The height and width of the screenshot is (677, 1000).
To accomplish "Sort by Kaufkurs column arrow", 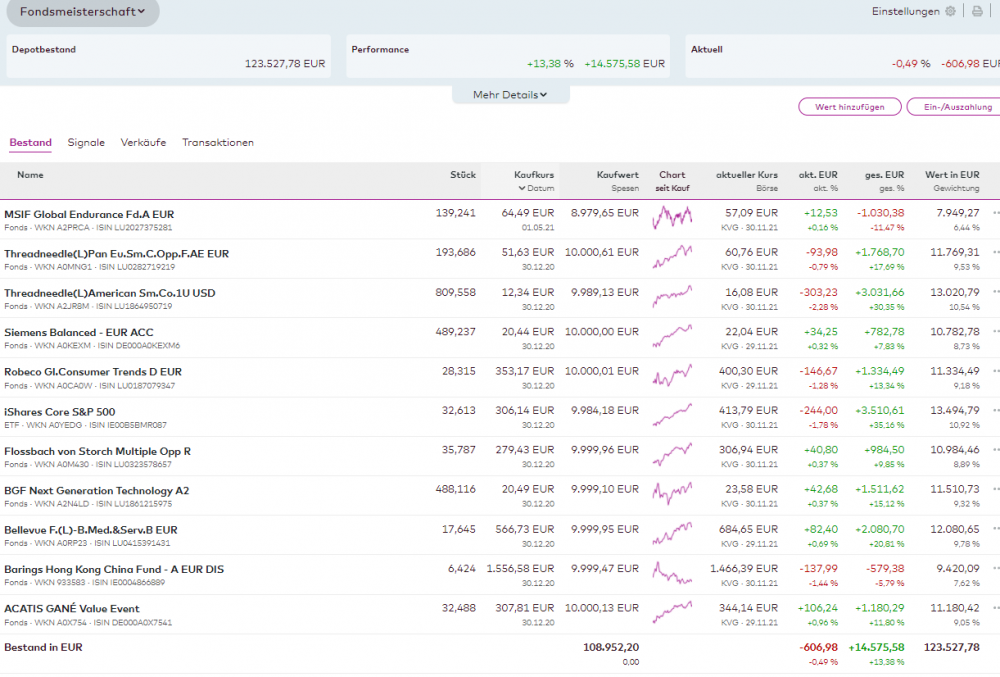I will 521,188.
